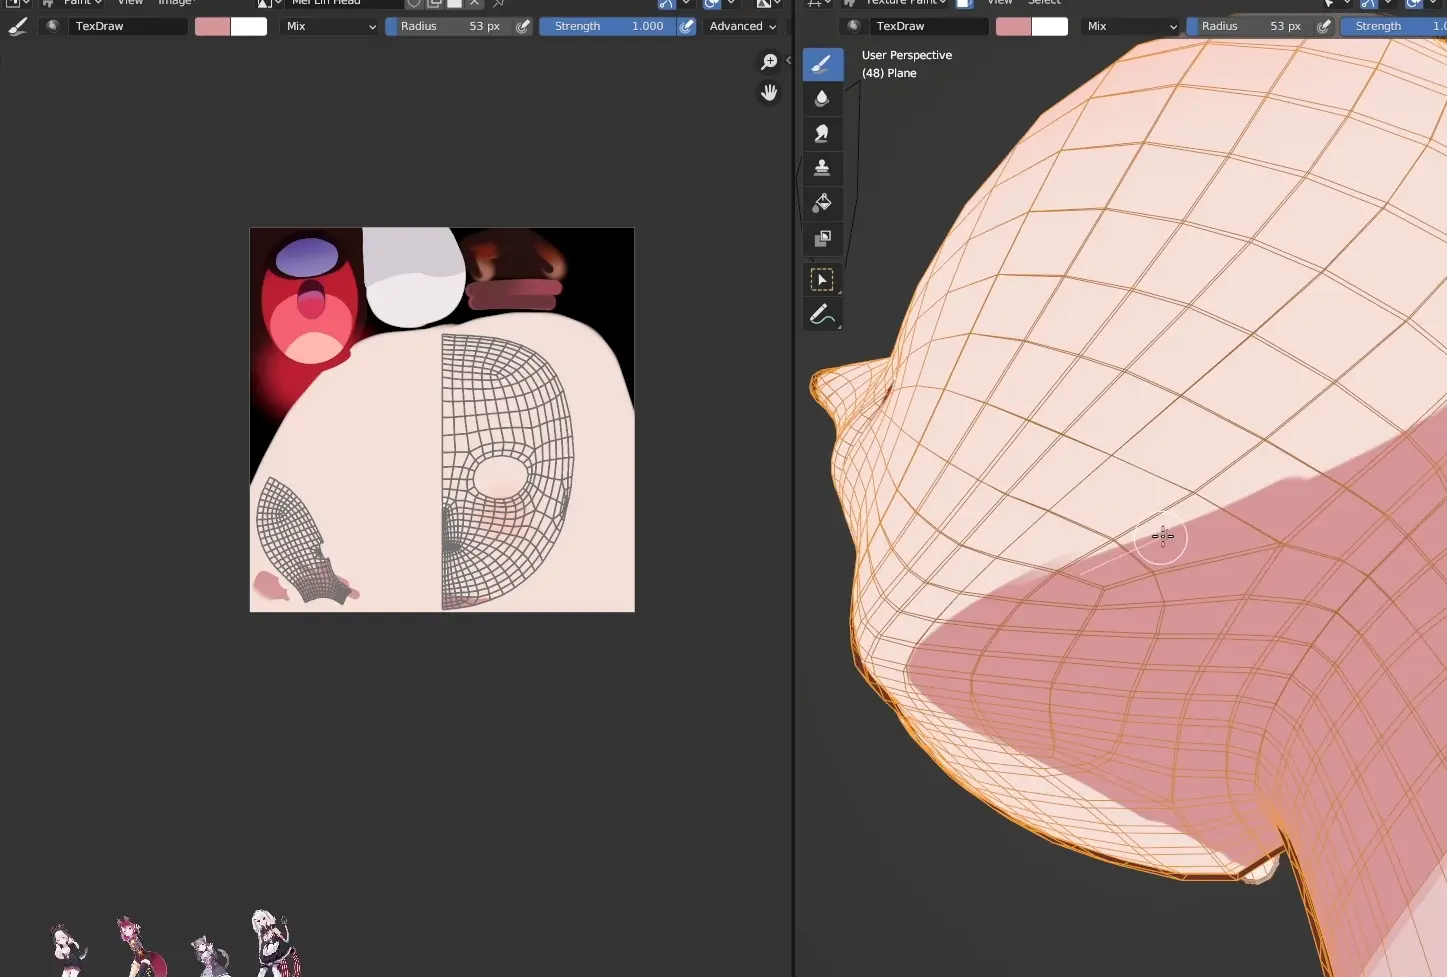Select the Clone stamp tool

point(822,168)
